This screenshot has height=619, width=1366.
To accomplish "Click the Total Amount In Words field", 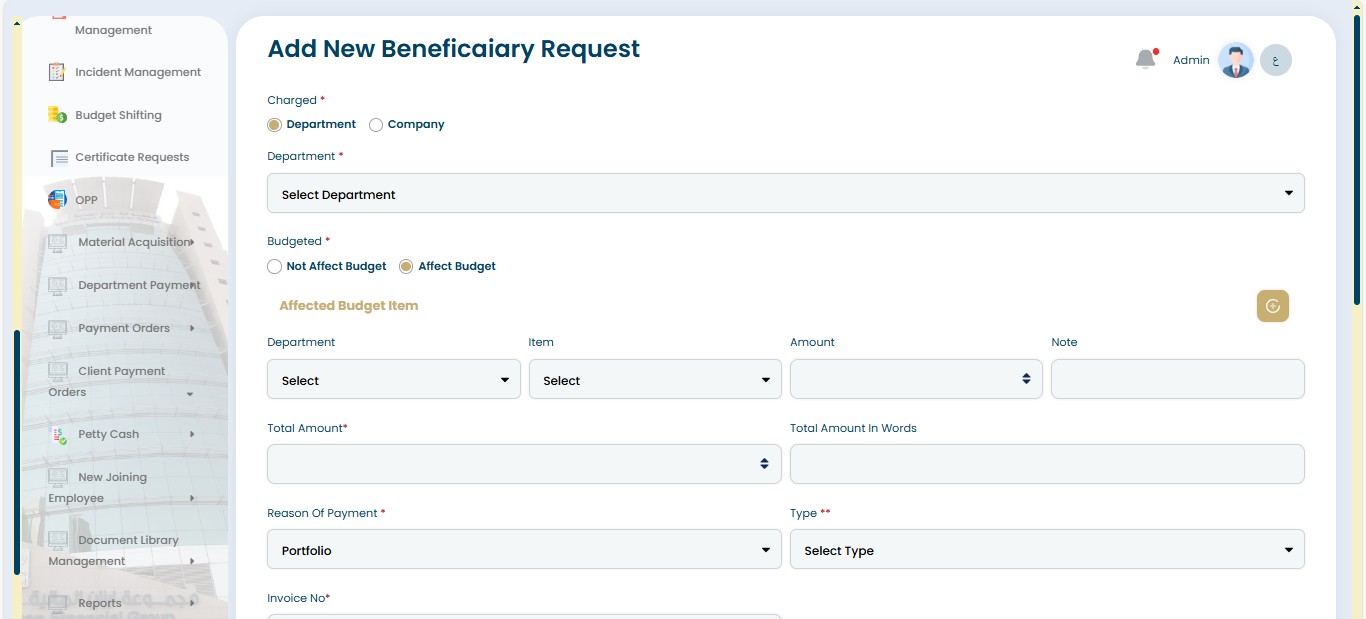I will click(1046, 464).
